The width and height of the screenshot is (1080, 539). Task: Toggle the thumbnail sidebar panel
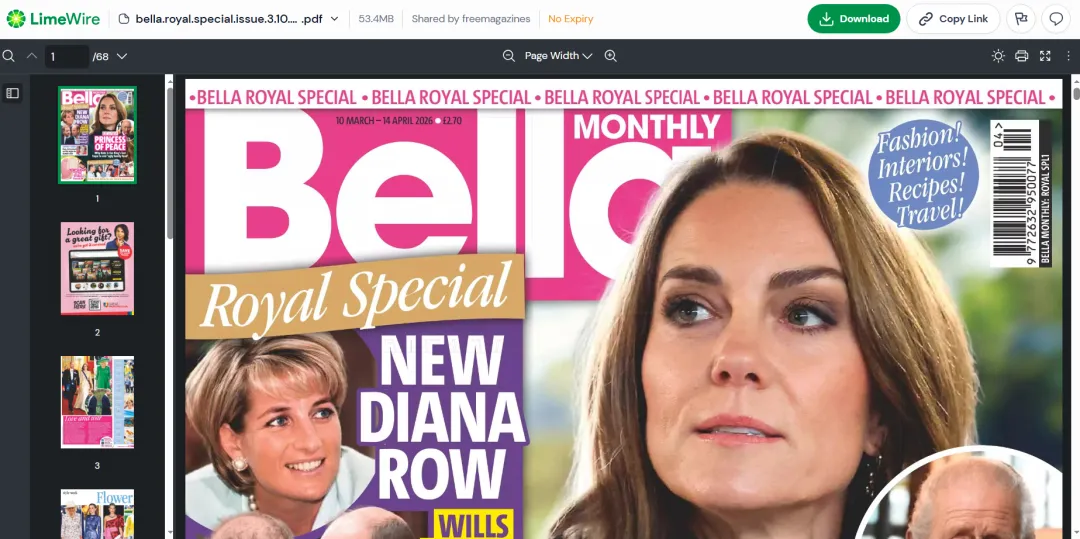[x=12, y=93]
